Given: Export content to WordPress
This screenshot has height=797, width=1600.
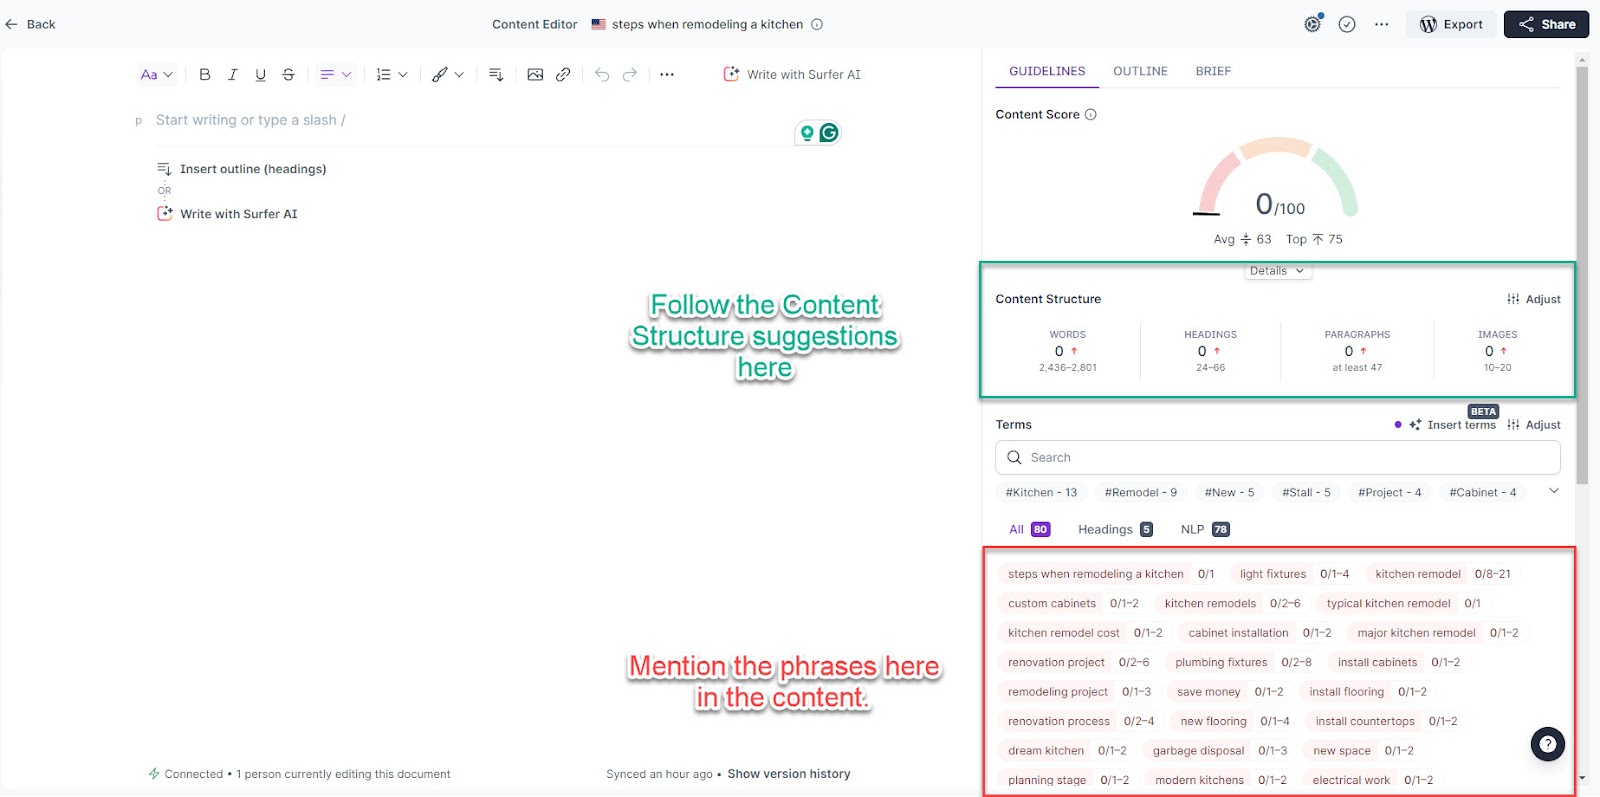Looking at the screenshot, I should tap(1451, 24).
